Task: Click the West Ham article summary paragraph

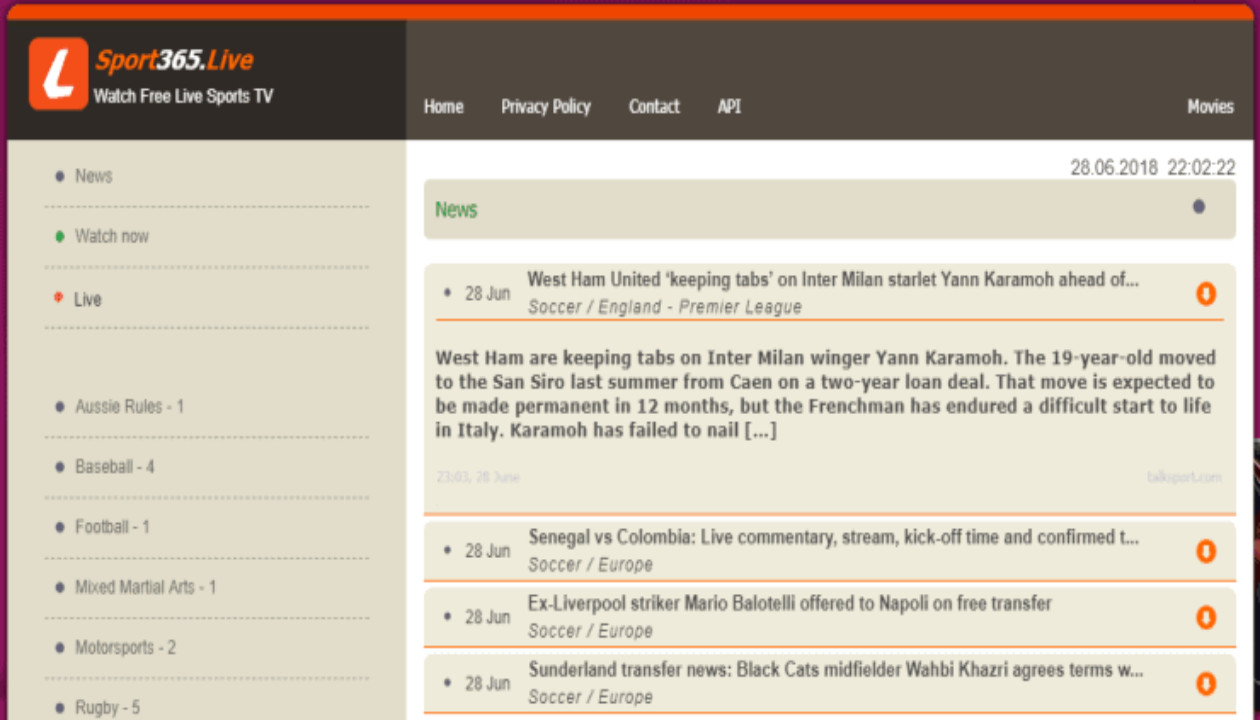Action: 826,394
